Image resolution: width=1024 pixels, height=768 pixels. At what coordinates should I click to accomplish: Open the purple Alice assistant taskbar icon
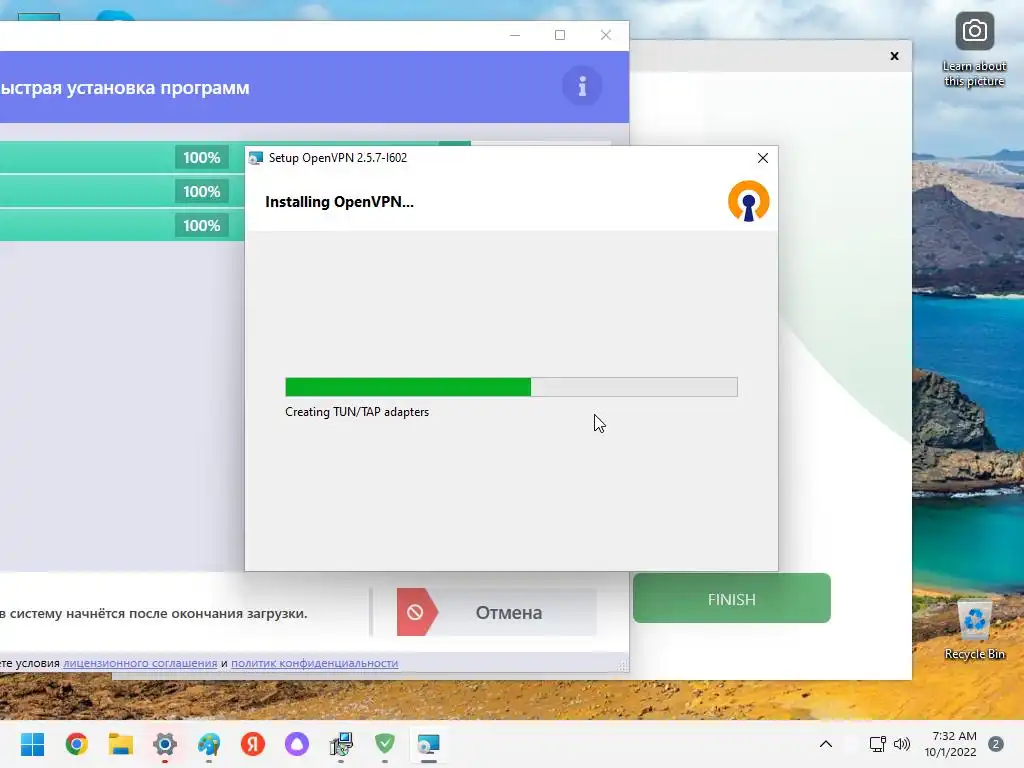[297, 744]
